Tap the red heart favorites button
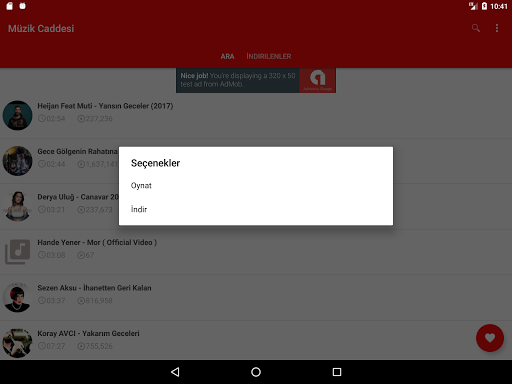Image resolution: width=512 pixels, height=384 pixels. click(490, 338)
